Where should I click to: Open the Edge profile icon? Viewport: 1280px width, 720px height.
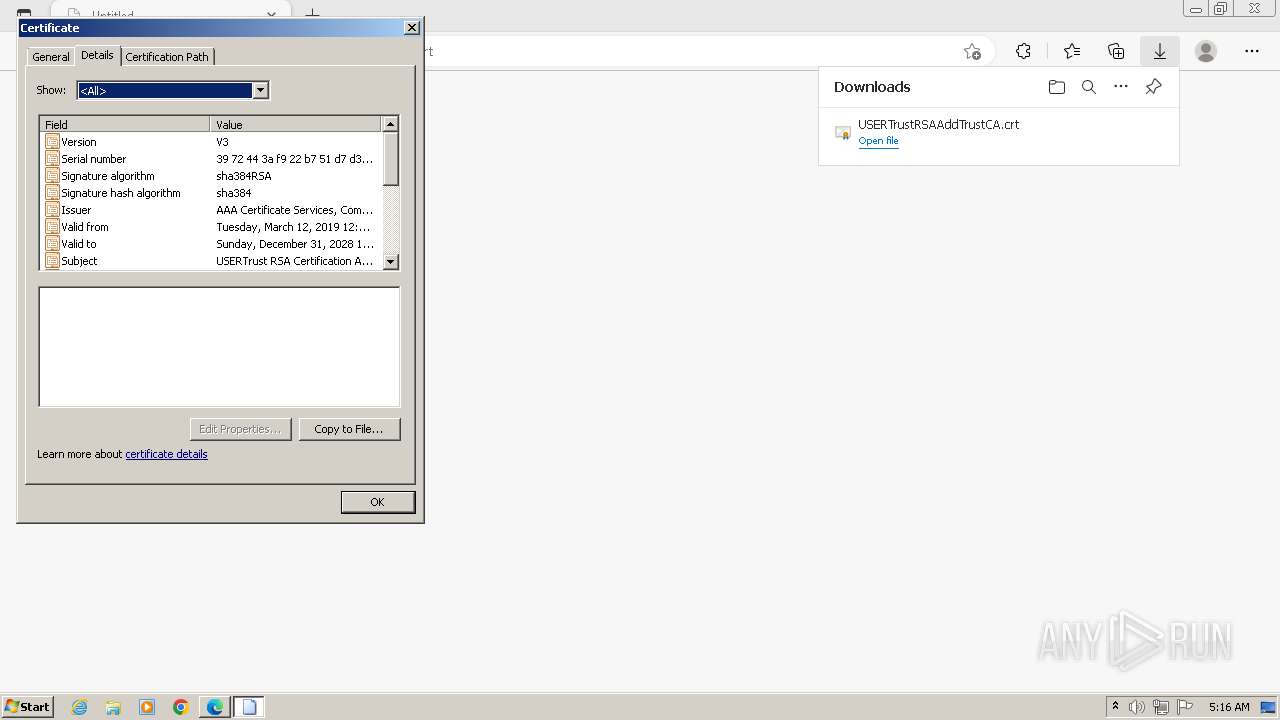click(1206, 51)
